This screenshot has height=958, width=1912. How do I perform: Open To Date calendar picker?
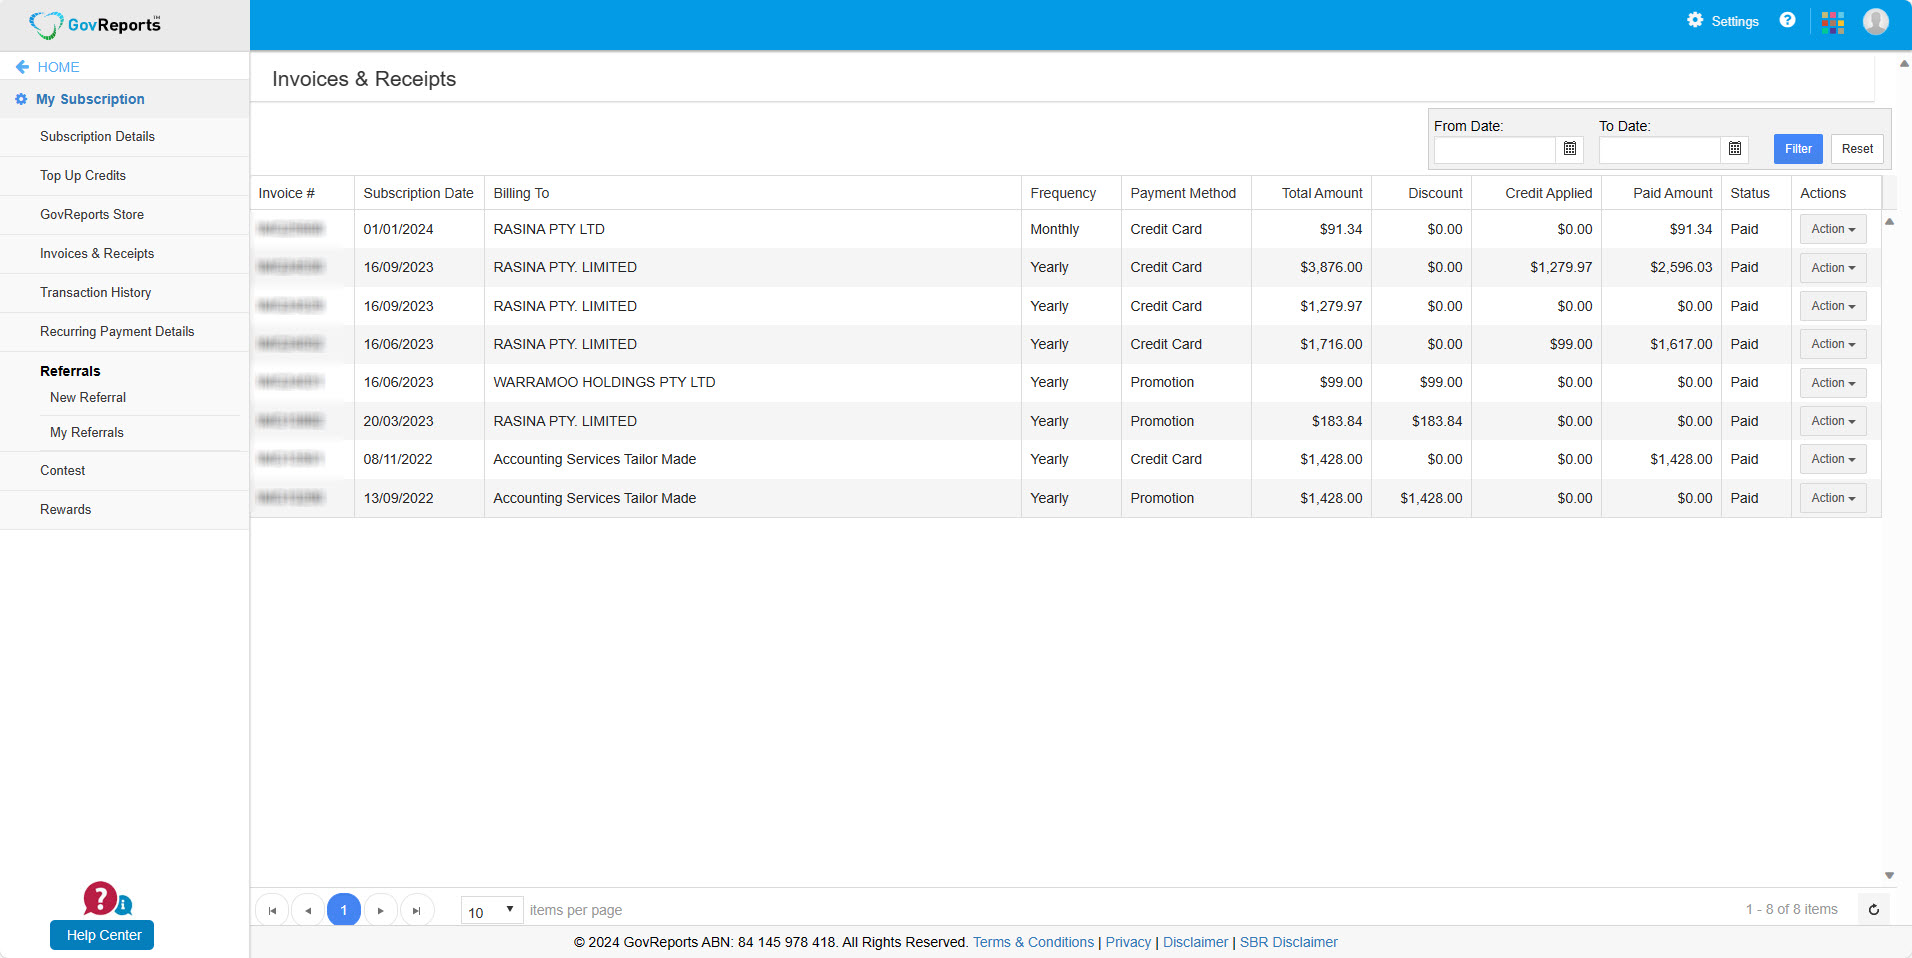(1735, 149)
